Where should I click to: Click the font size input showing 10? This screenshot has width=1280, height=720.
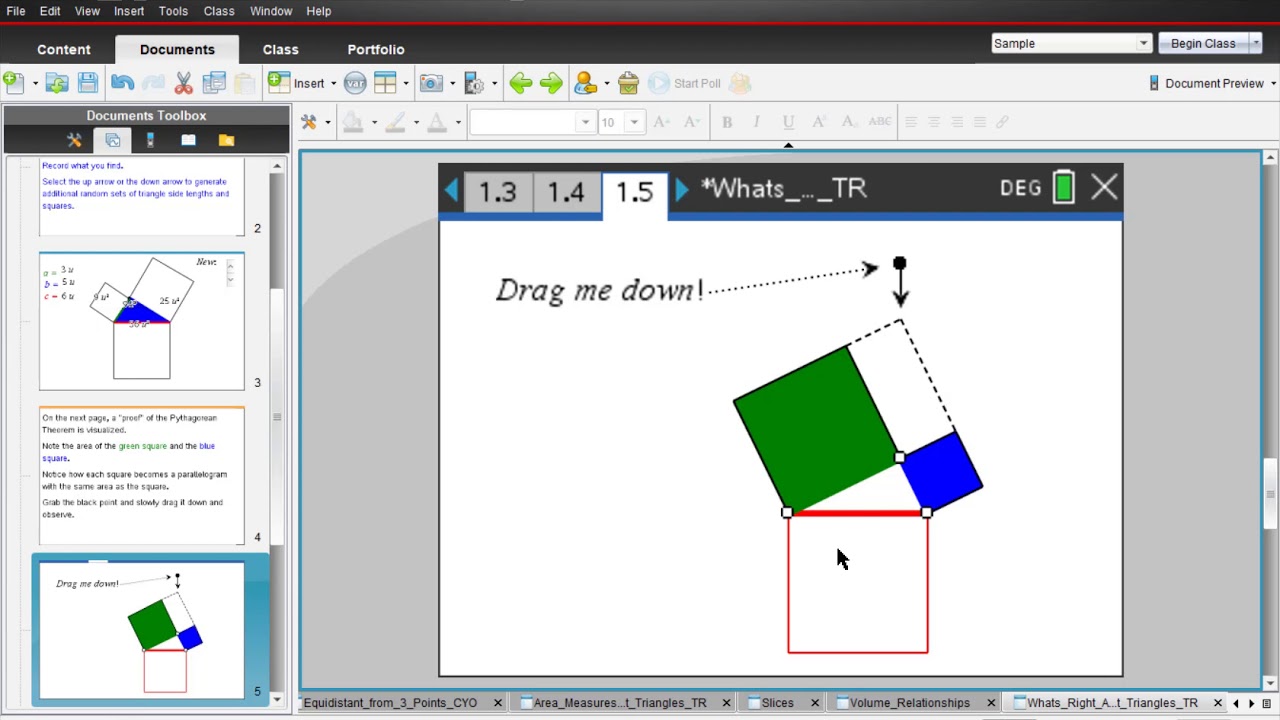click(x=611, y=122)
